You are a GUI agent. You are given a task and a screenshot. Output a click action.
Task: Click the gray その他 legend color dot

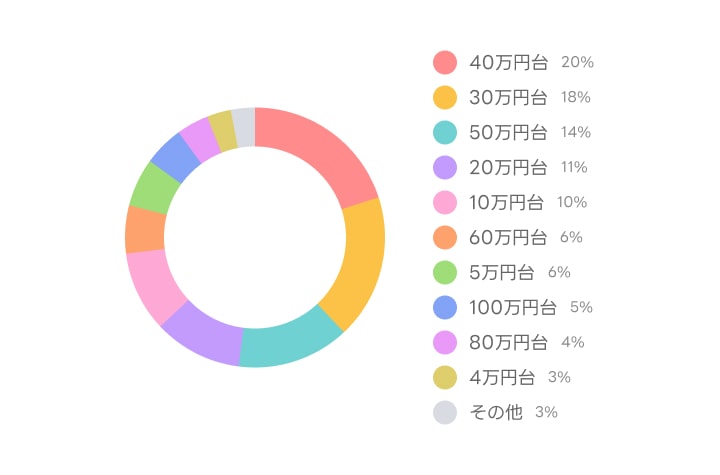pos(445,412)
